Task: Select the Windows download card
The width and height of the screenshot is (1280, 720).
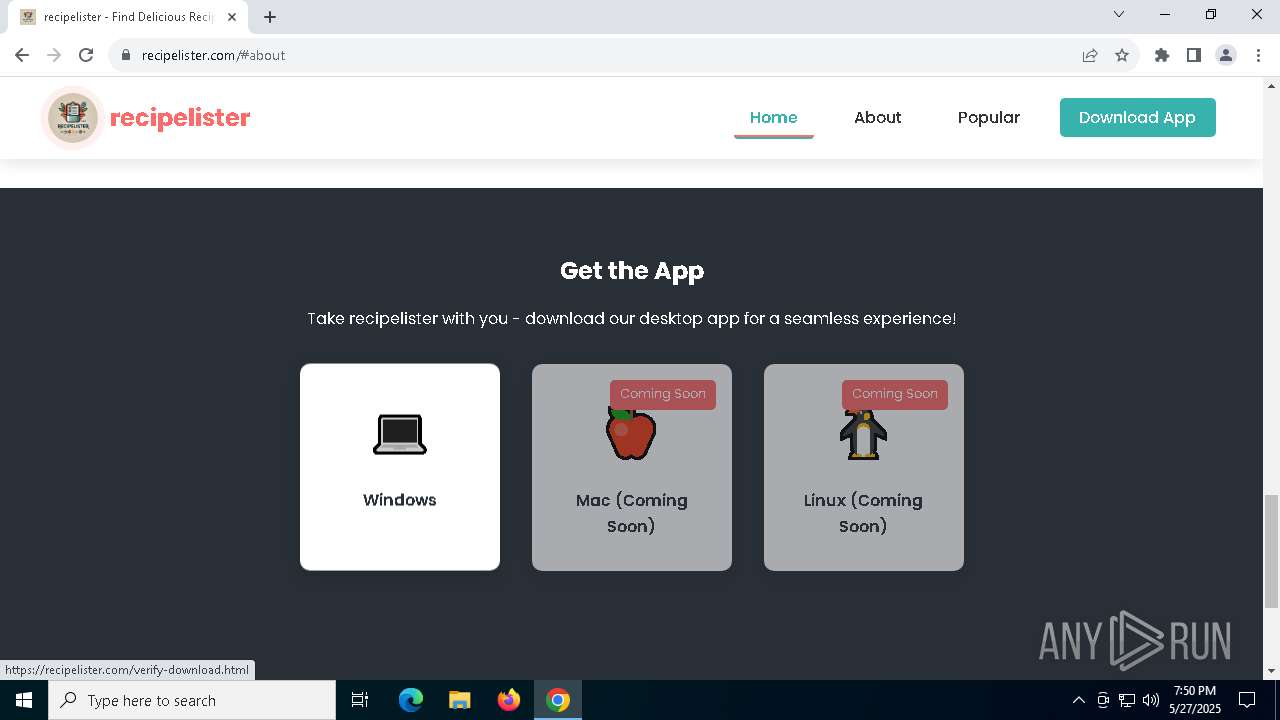Action: 400,467
